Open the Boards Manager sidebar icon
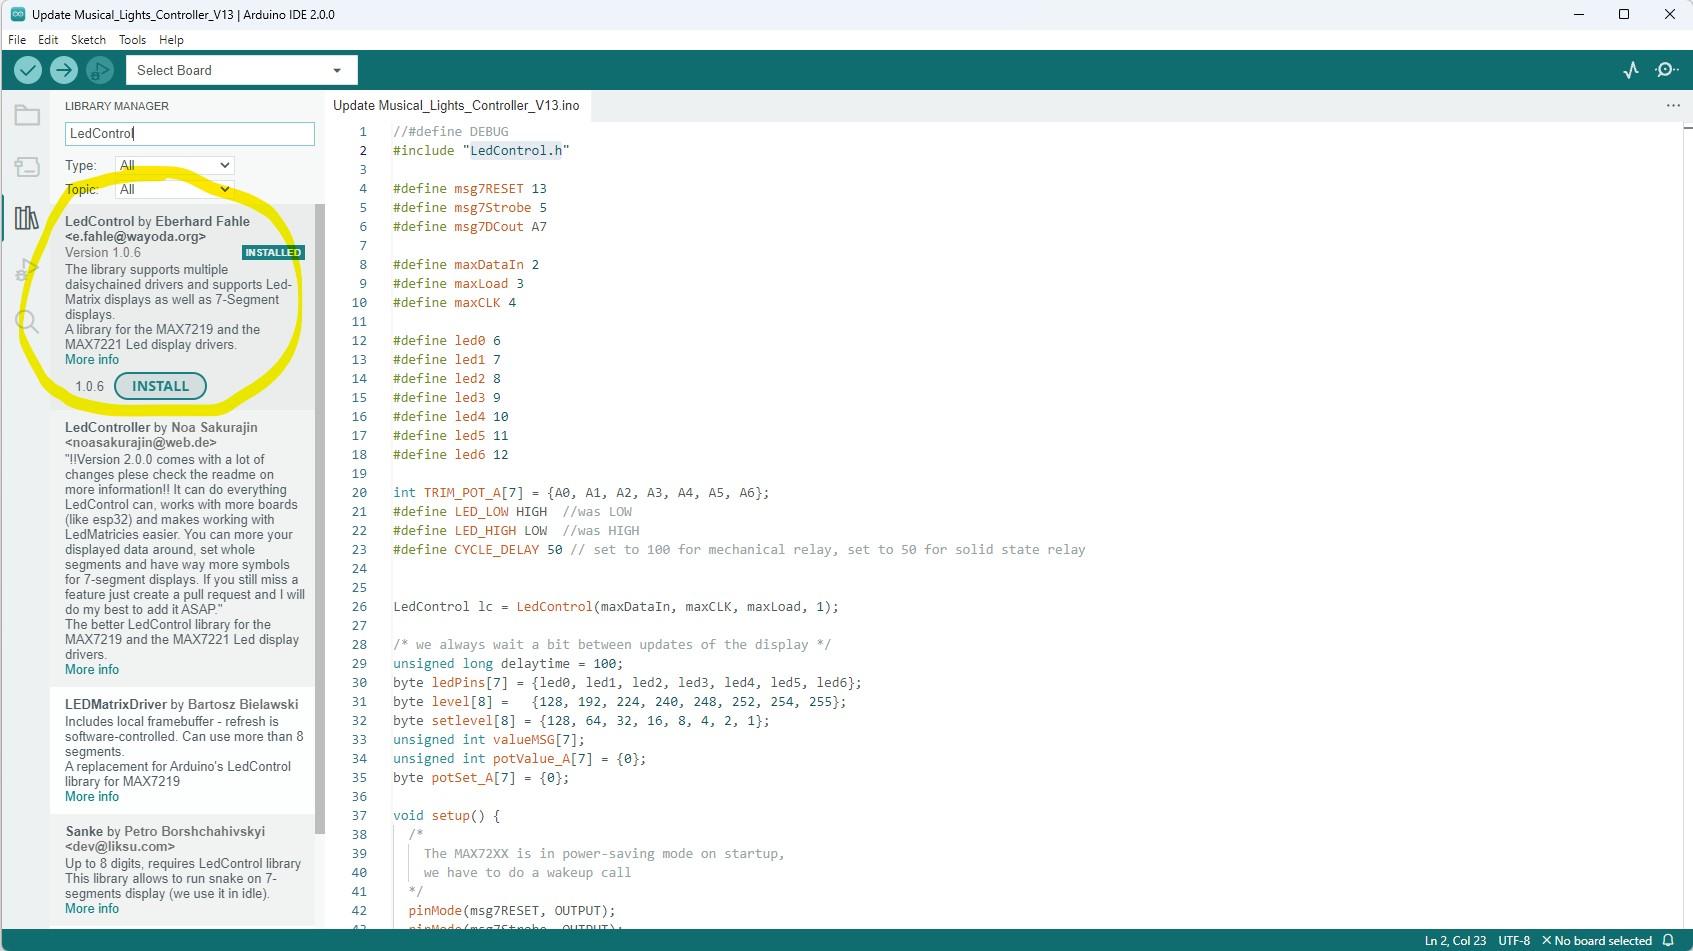The width and height of the screenshot is (1693, 951). point(27,167)
